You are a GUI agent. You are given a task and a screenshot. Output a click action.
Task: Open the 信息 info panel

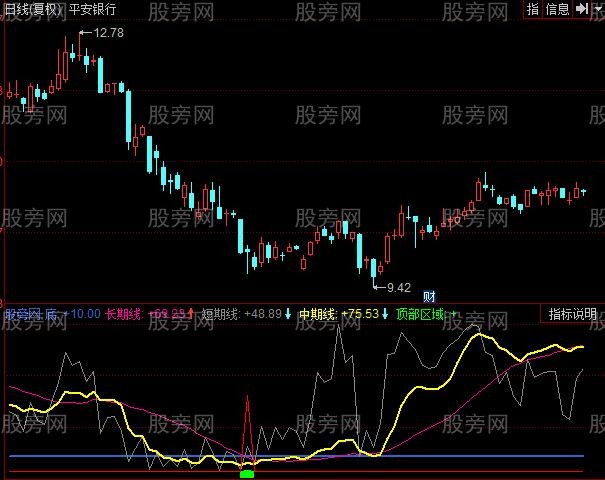(558, 9)
